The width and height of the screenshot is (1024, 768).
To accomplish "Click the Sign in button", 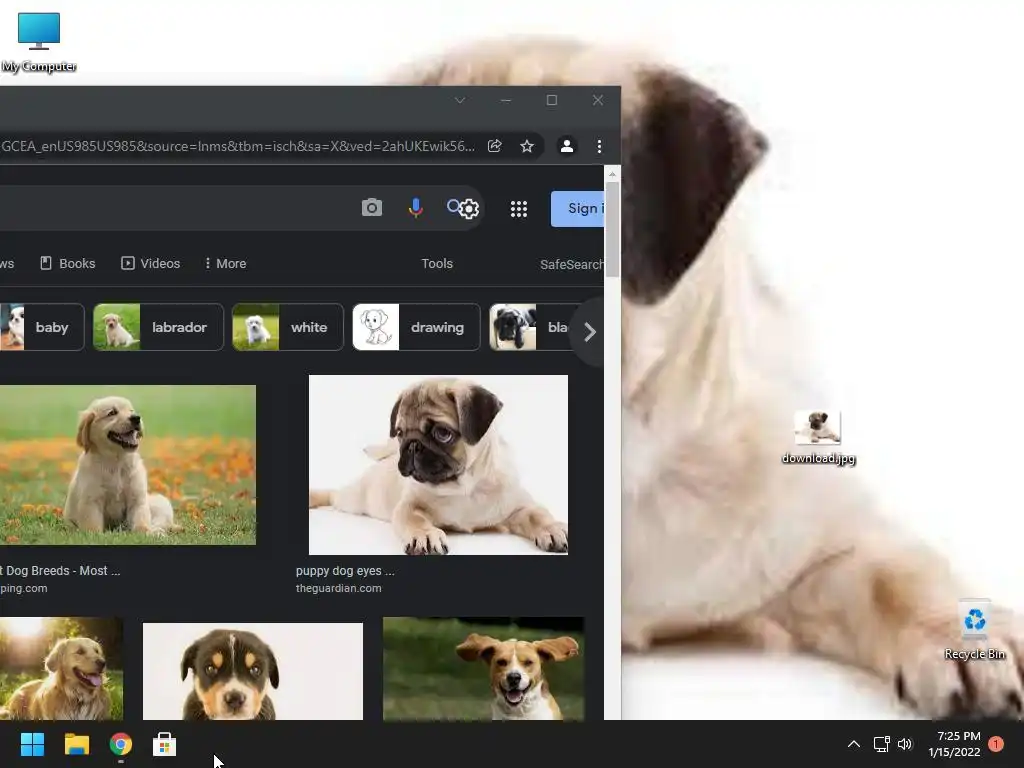I will pyautogui.click(x=577, y=209).
